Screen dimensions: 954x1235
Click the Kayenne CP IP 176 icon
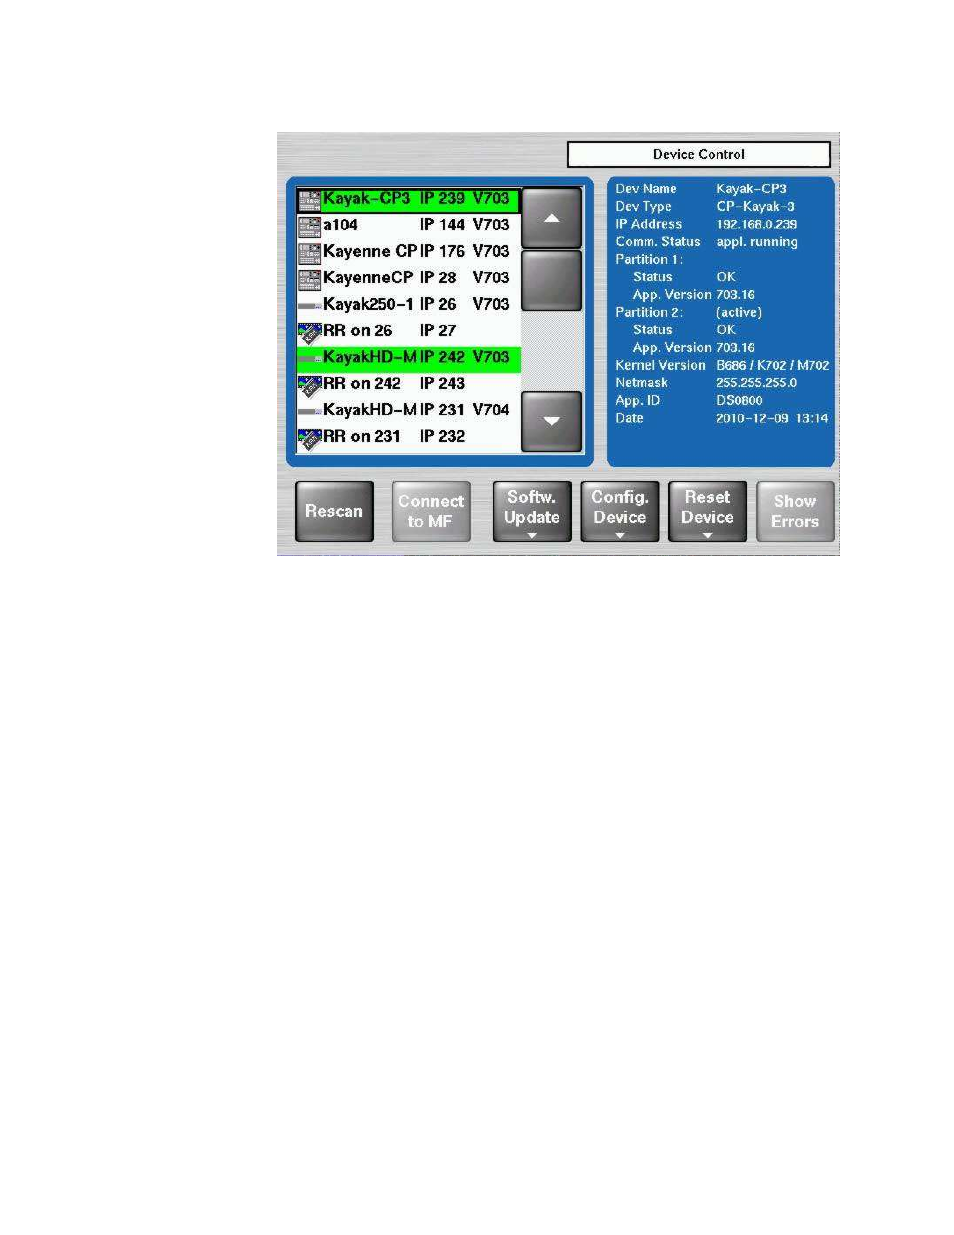pyautogui.click(x=310, y=252)
